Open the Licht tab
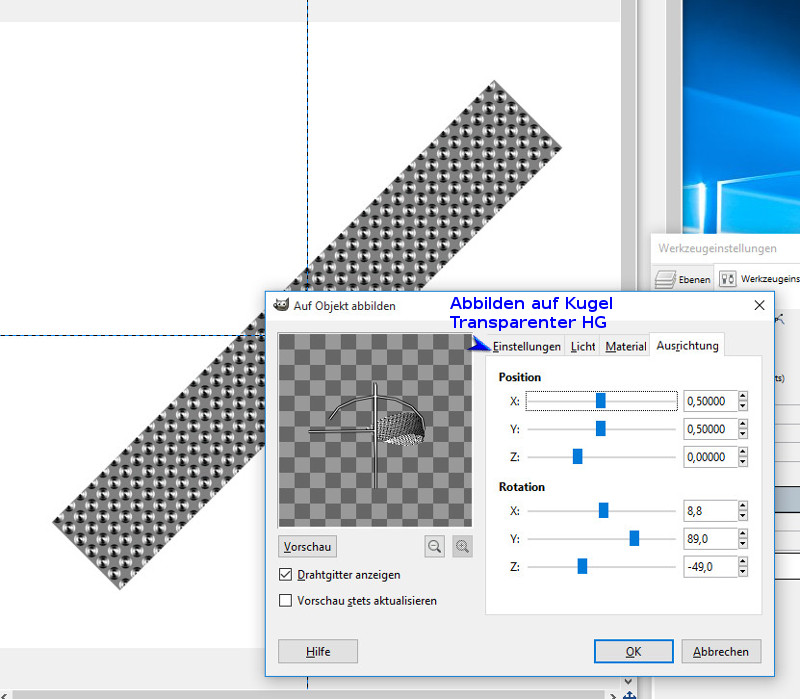Image resolution: width=800 pixels, height=699 pixels. (583, 346)
